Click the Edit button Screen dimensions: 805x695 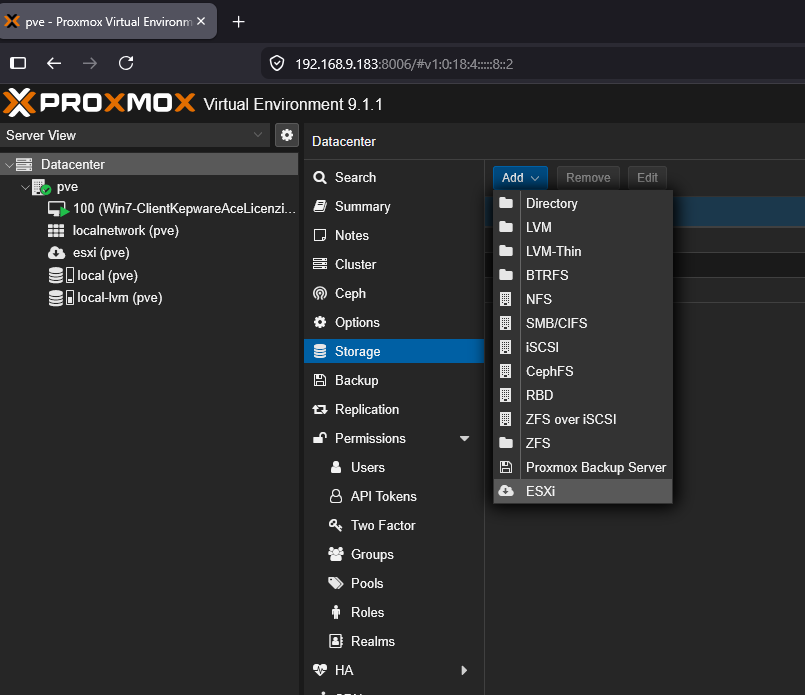point(647,178)
